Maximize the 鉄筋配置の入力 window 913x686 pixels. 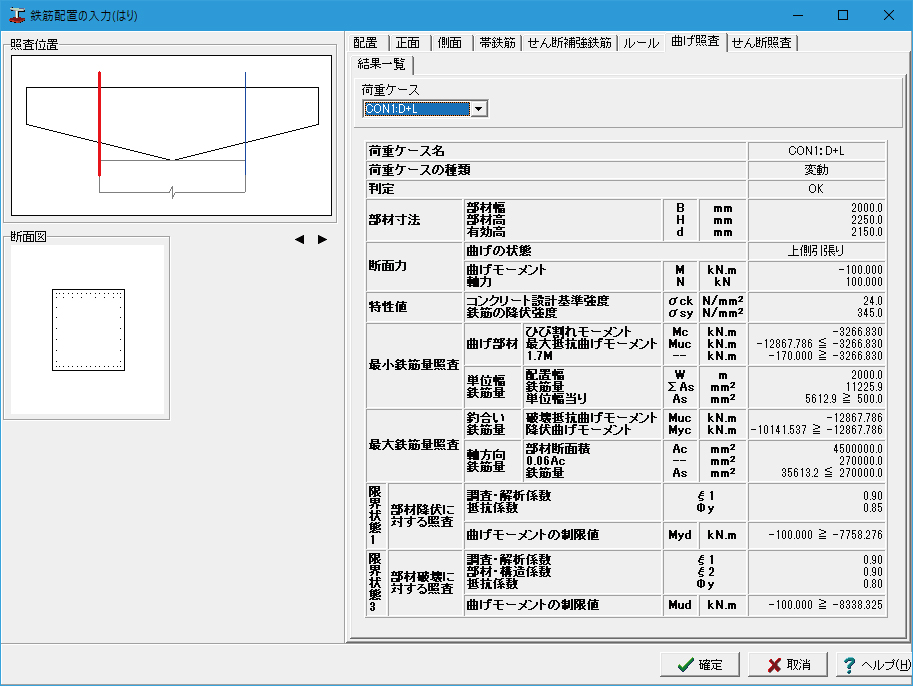point(842,15)
